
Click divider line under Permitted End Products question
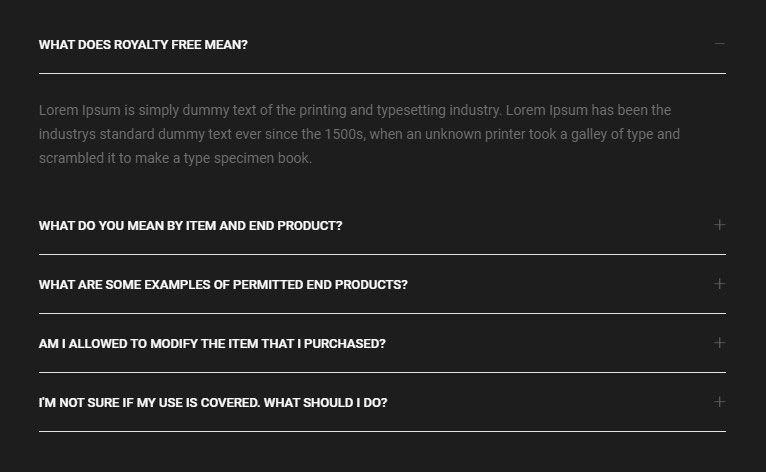[382, 313]
